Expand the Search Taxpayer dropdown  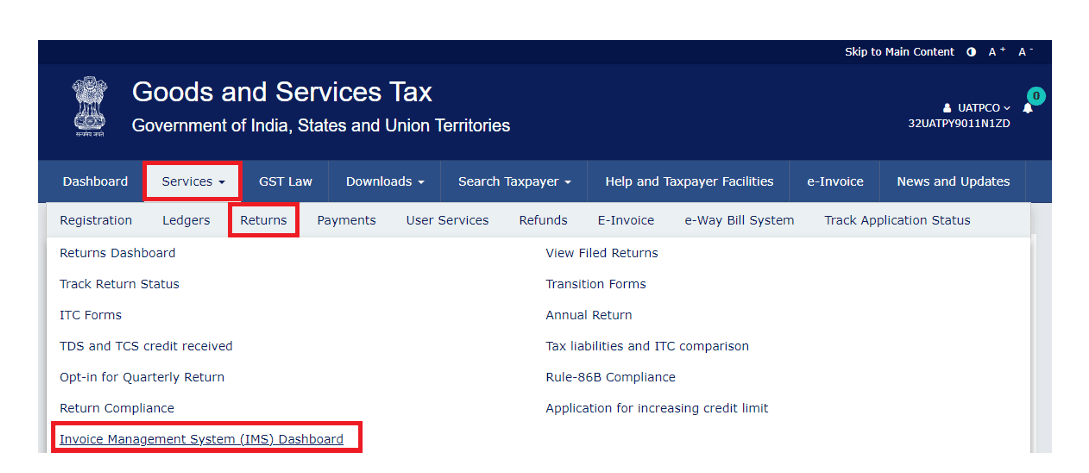click(x=514, y=181)
